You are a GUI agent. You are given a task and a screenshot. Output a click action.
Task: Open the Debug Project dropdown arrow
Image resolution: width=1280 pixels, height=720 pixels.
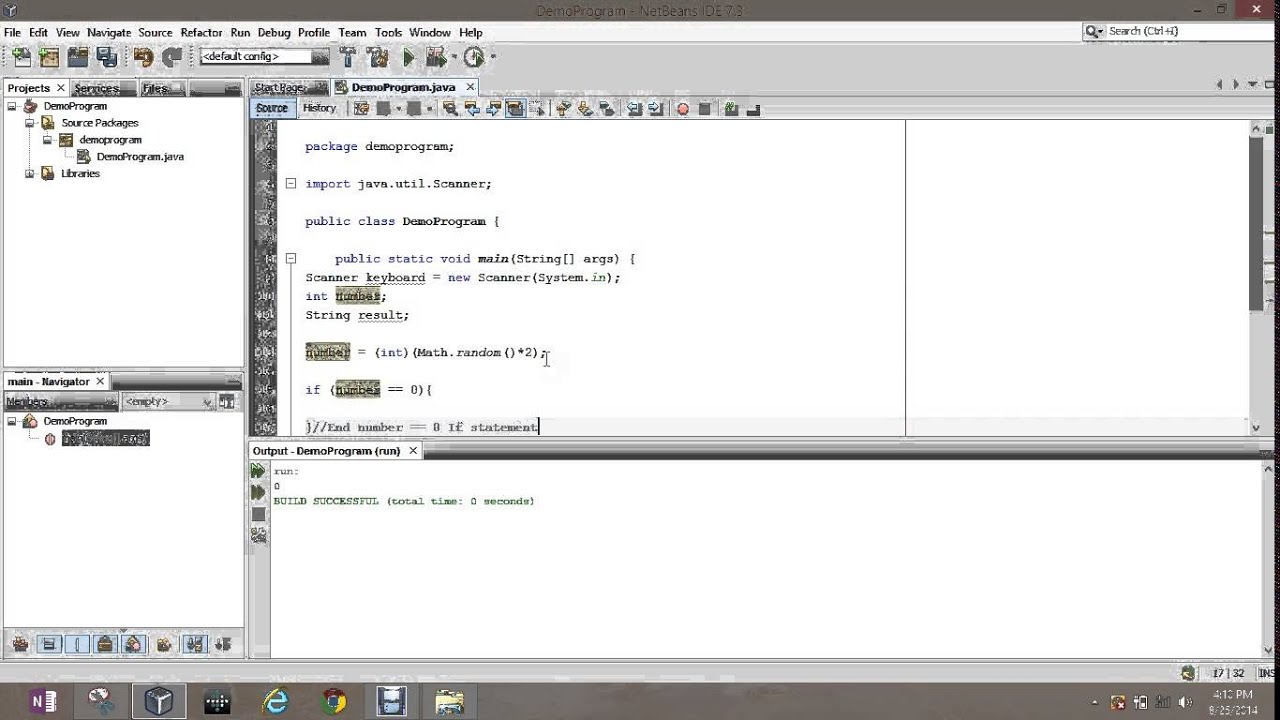coord(454,57)
